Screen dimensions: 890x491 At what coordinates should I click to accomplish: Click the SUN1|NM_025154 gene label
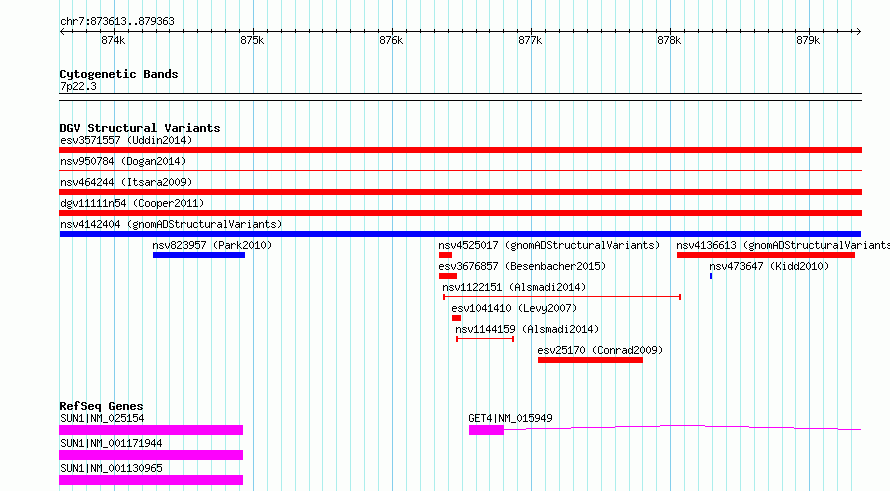click(x=102, y=418)
